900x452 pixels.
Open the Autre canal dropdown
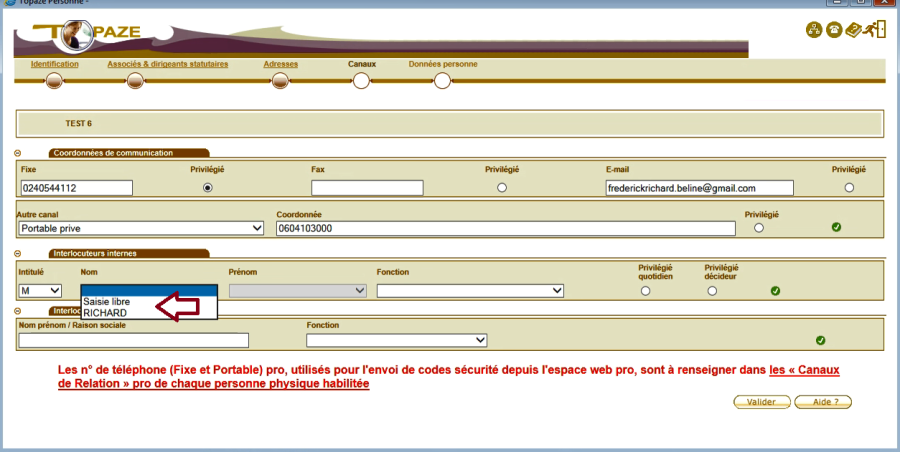141,228
